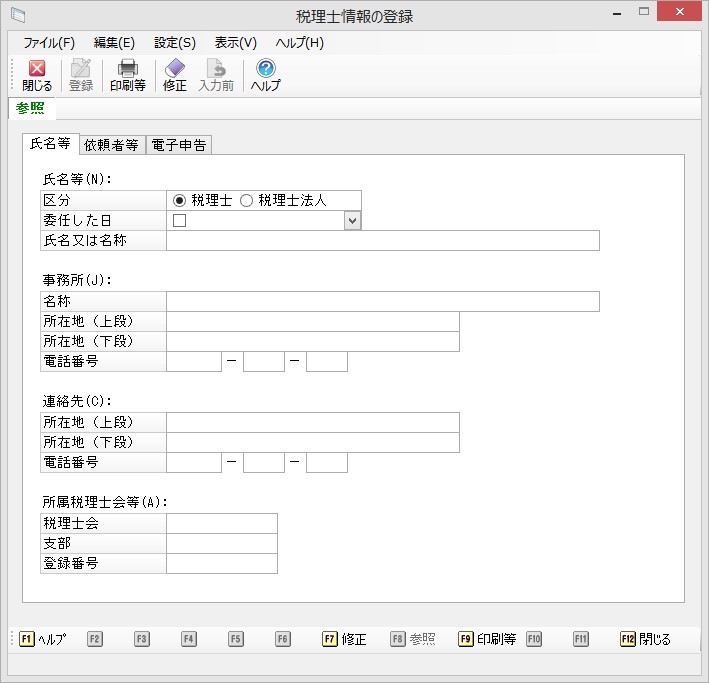The height and width of the screenshot is (683, 709).
Task: Open the 表示(V) menu
Action: click(235, 43)
